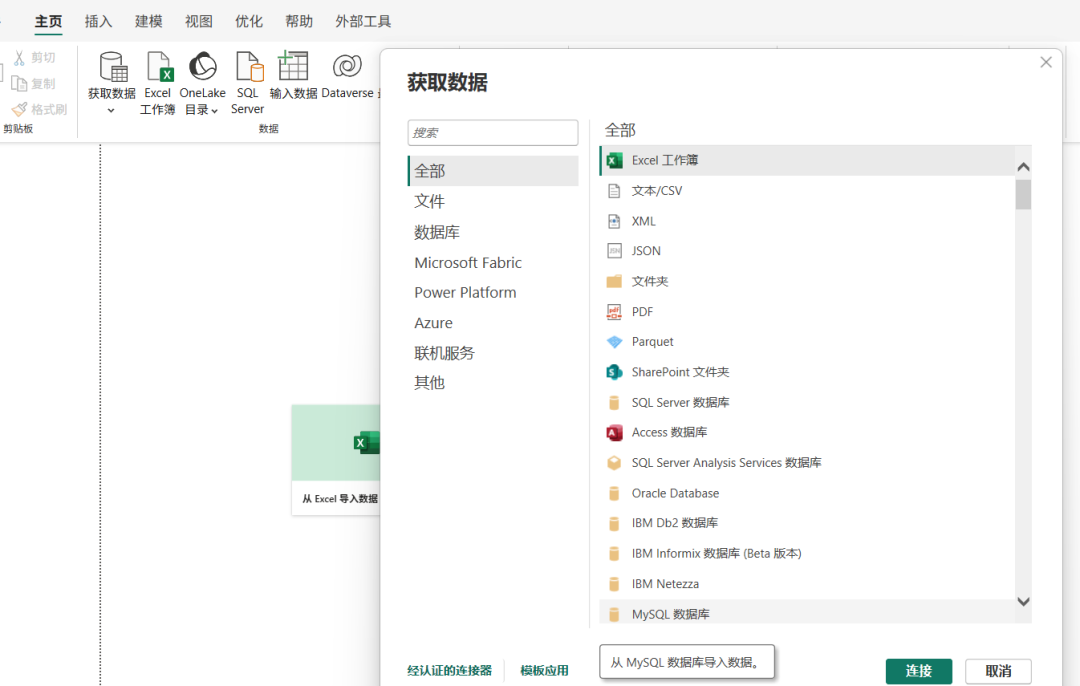Click the 格式刷 format painter icon
1080x686 pixels.
tap(19, 109)
